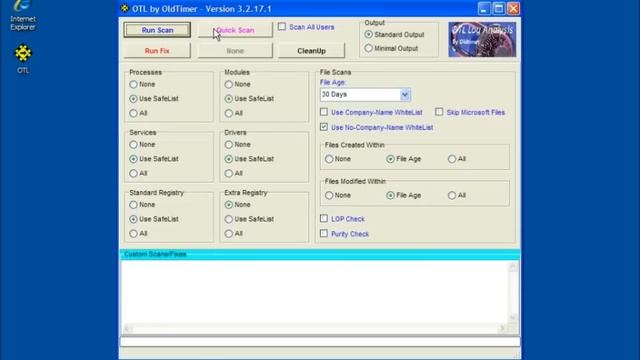
Task: Set Extra Registry to Use SafeList
Action: (x=229, y=219)
